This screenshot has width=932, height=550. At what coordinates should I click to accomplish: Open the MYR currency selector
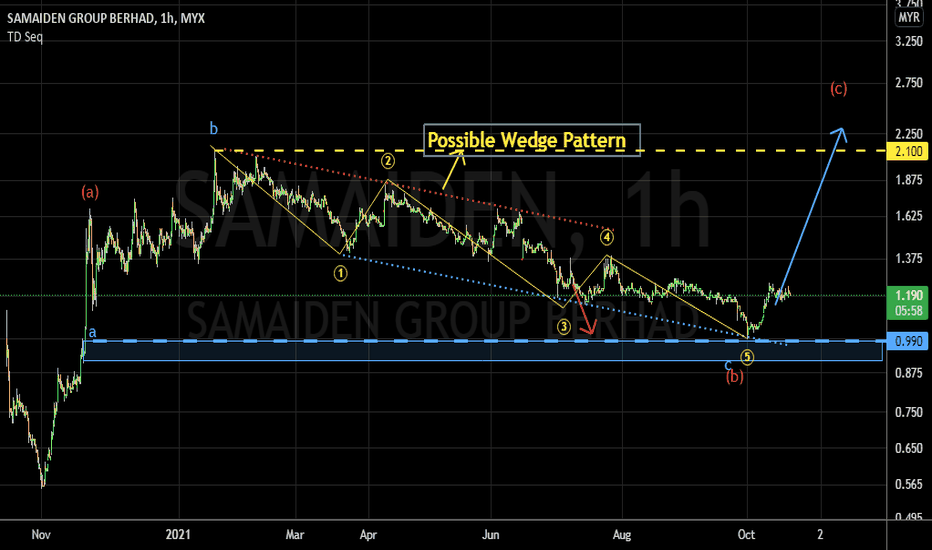click(909, 17)
